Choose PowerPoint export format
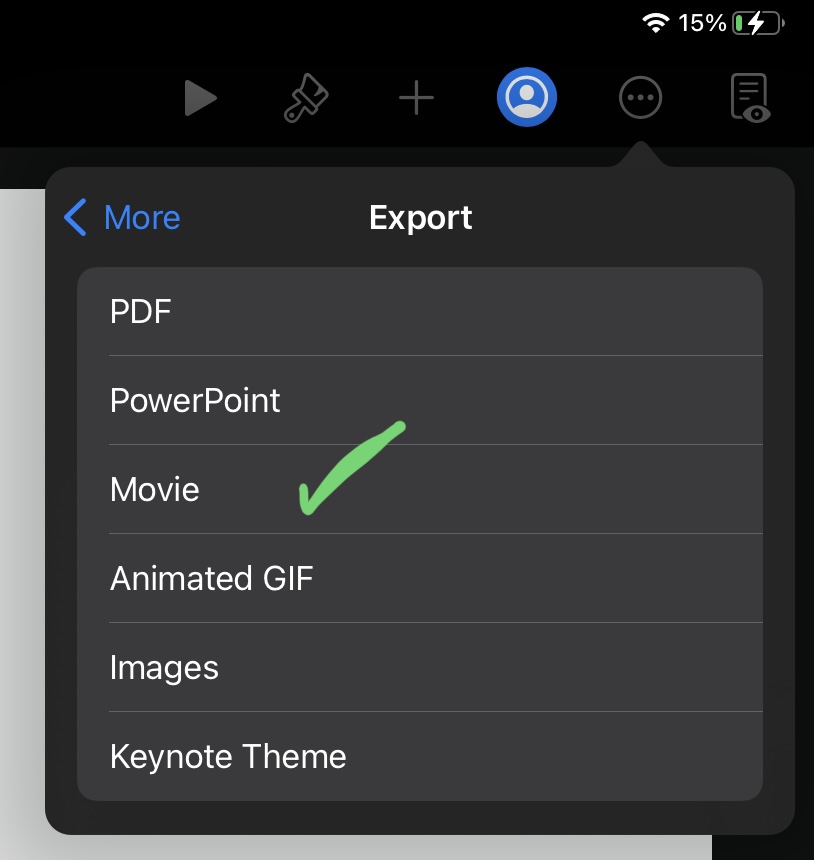Screen dimensions: 814x860 tap(420, 400)
